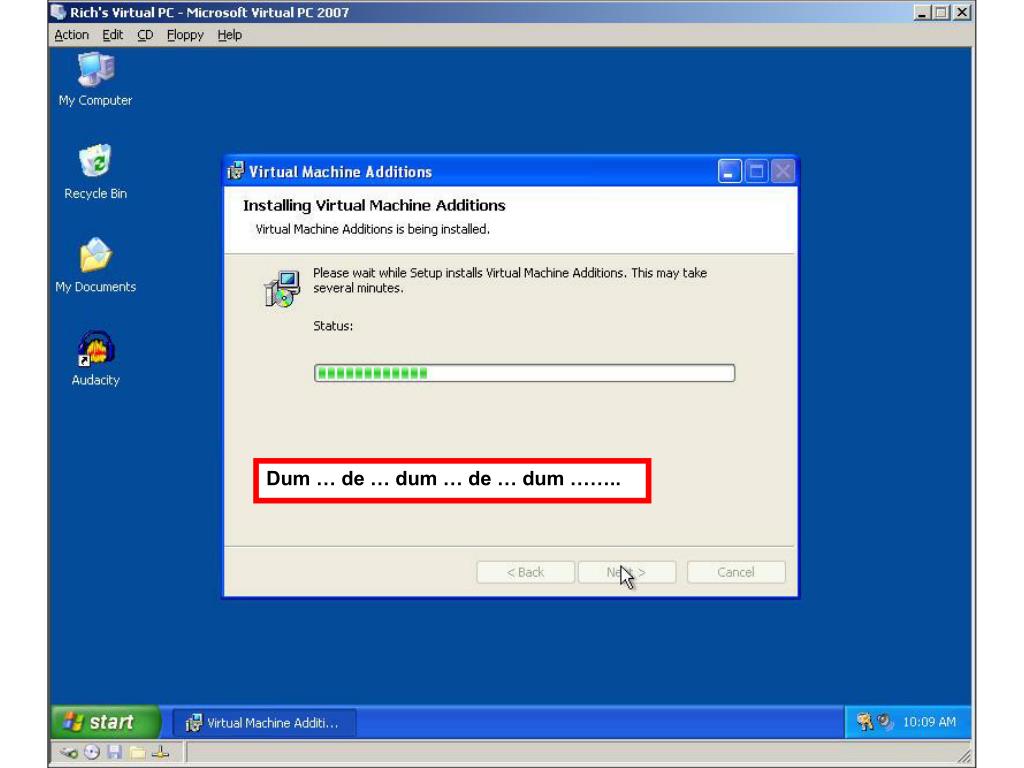Click the second system tray icon near clock
Screen dimensions: 1024x768
[x=885, y=722]
